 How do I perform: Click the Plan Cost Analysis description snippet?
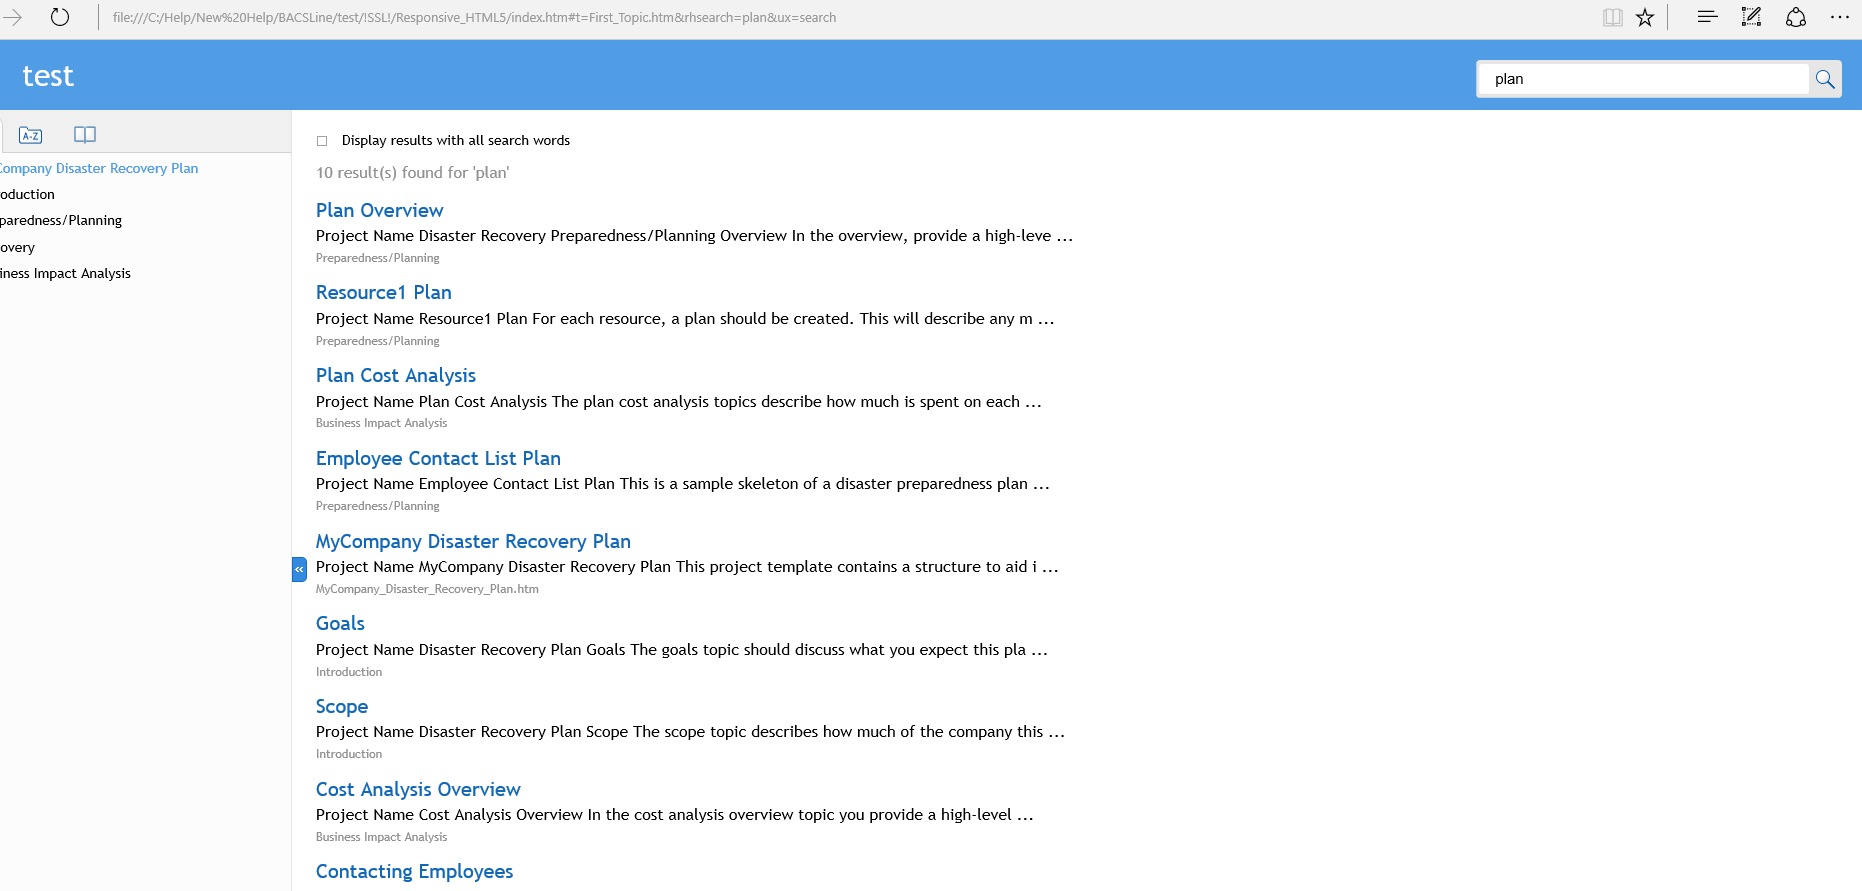click(679, 402)
